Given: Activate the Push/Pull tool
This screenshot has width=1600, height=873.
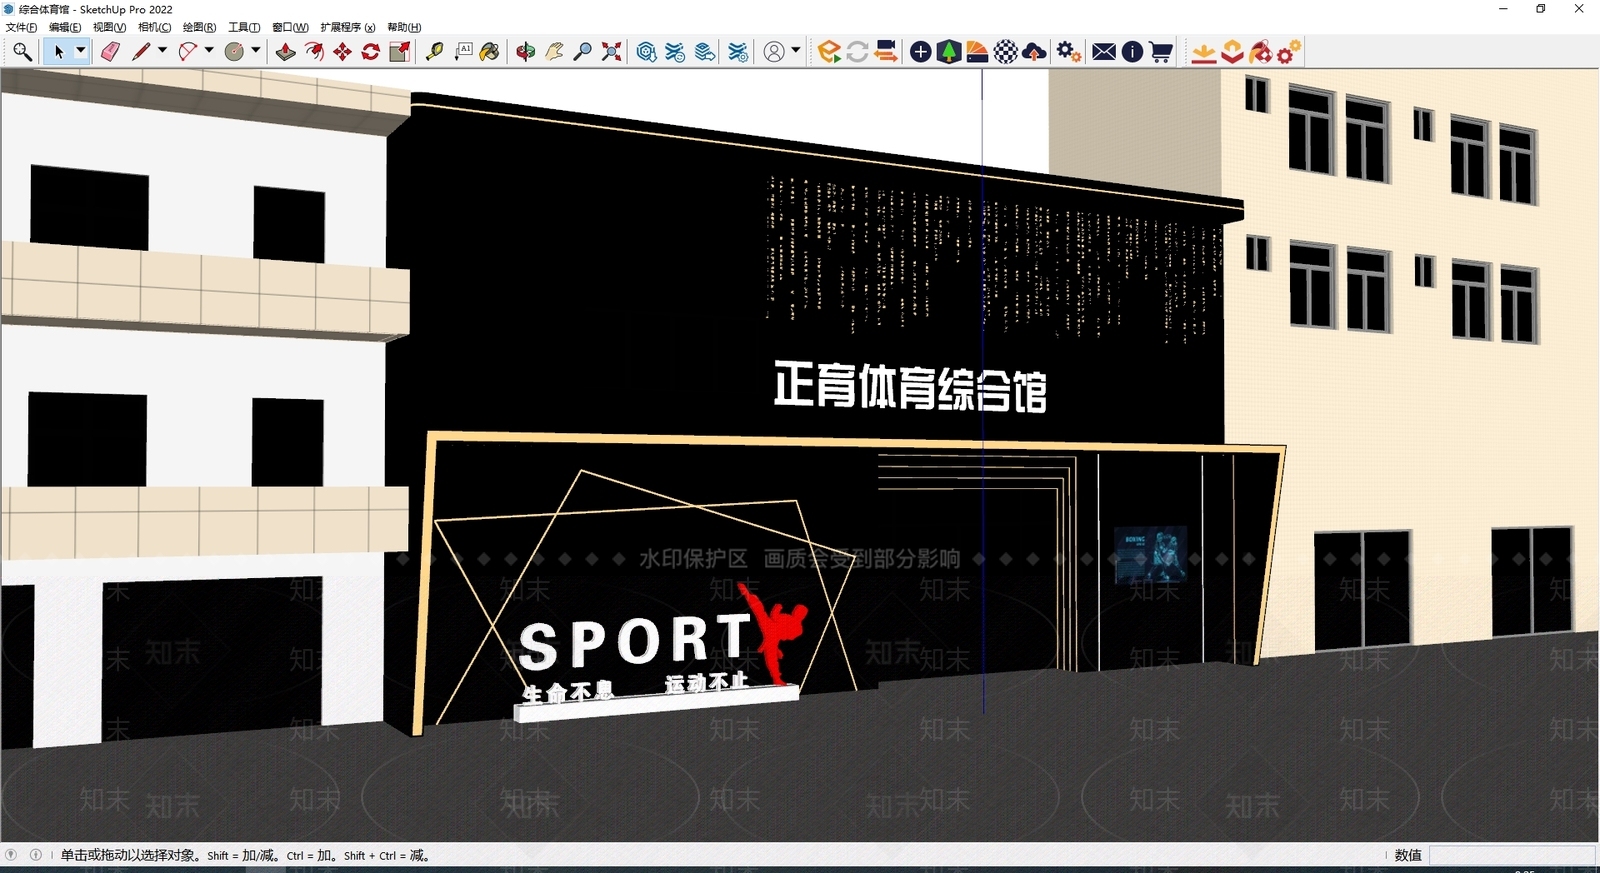Looking at the screenshot, I should (286, 51).
